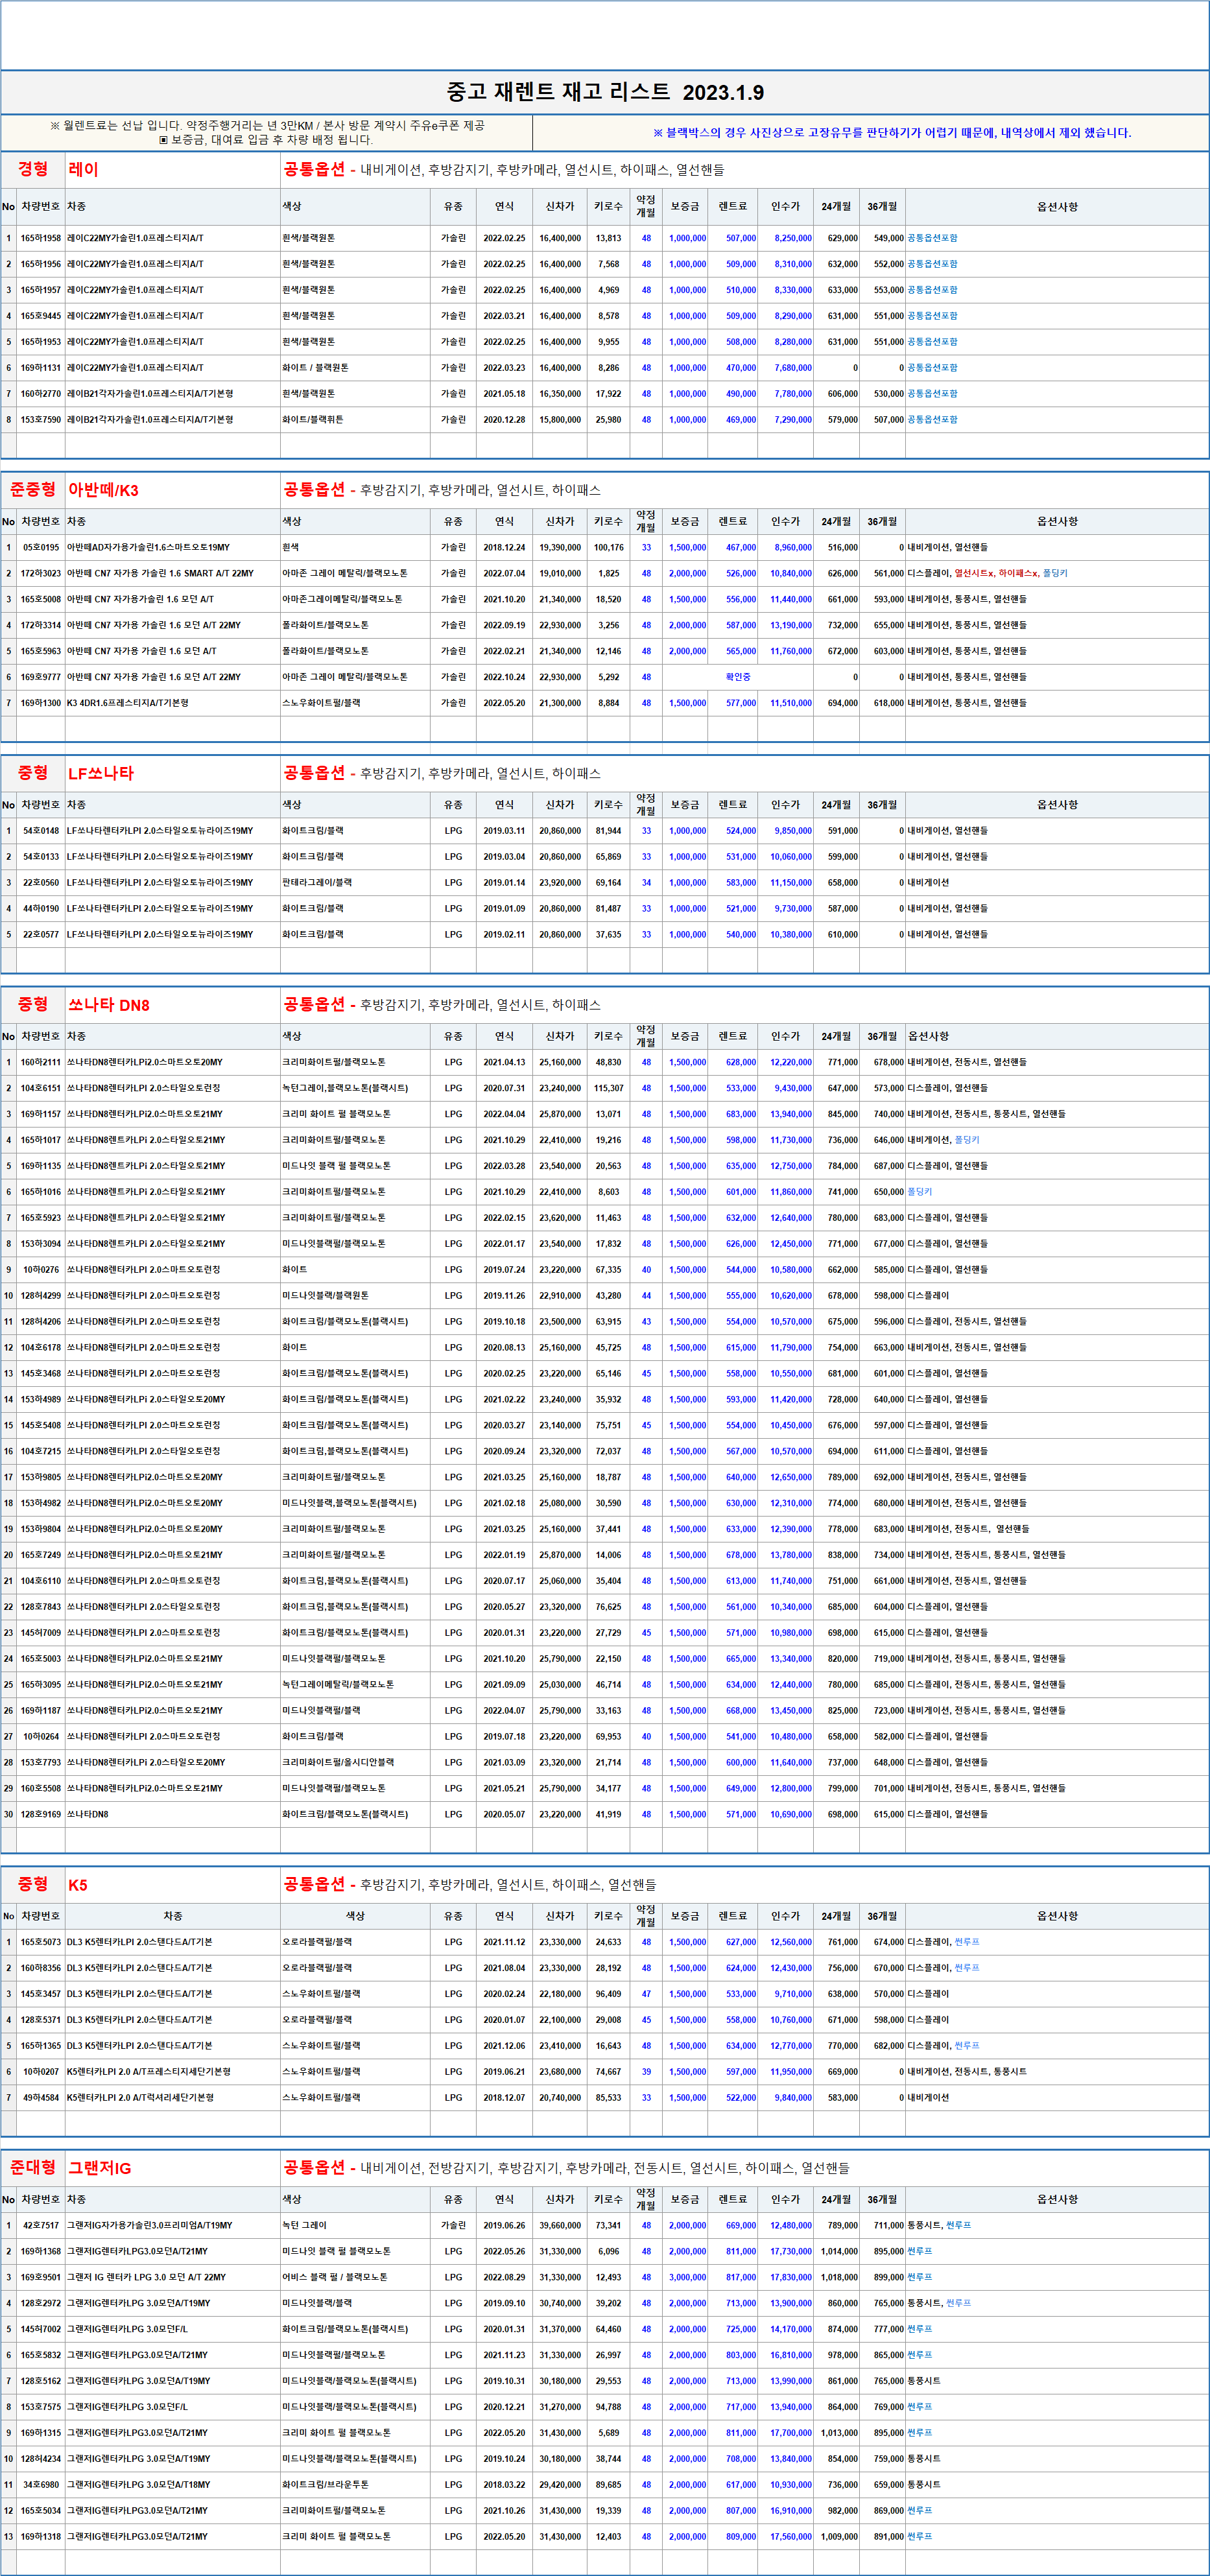Click 24-month value 1,018,000
This screenshot has height=2576, width=1210.
(x=839, y=2278)
